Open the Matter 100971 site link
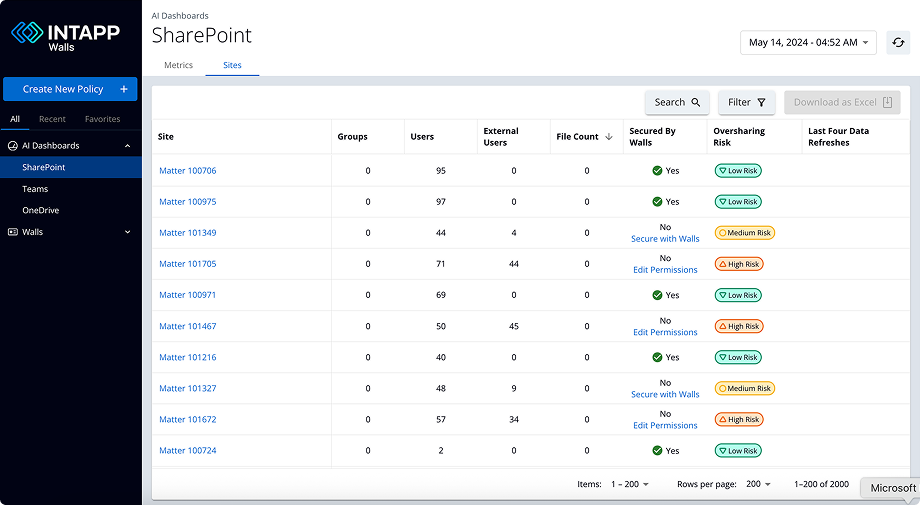This screenshot has width=920, height=505. pyautogui.click(x=188, y=295)
